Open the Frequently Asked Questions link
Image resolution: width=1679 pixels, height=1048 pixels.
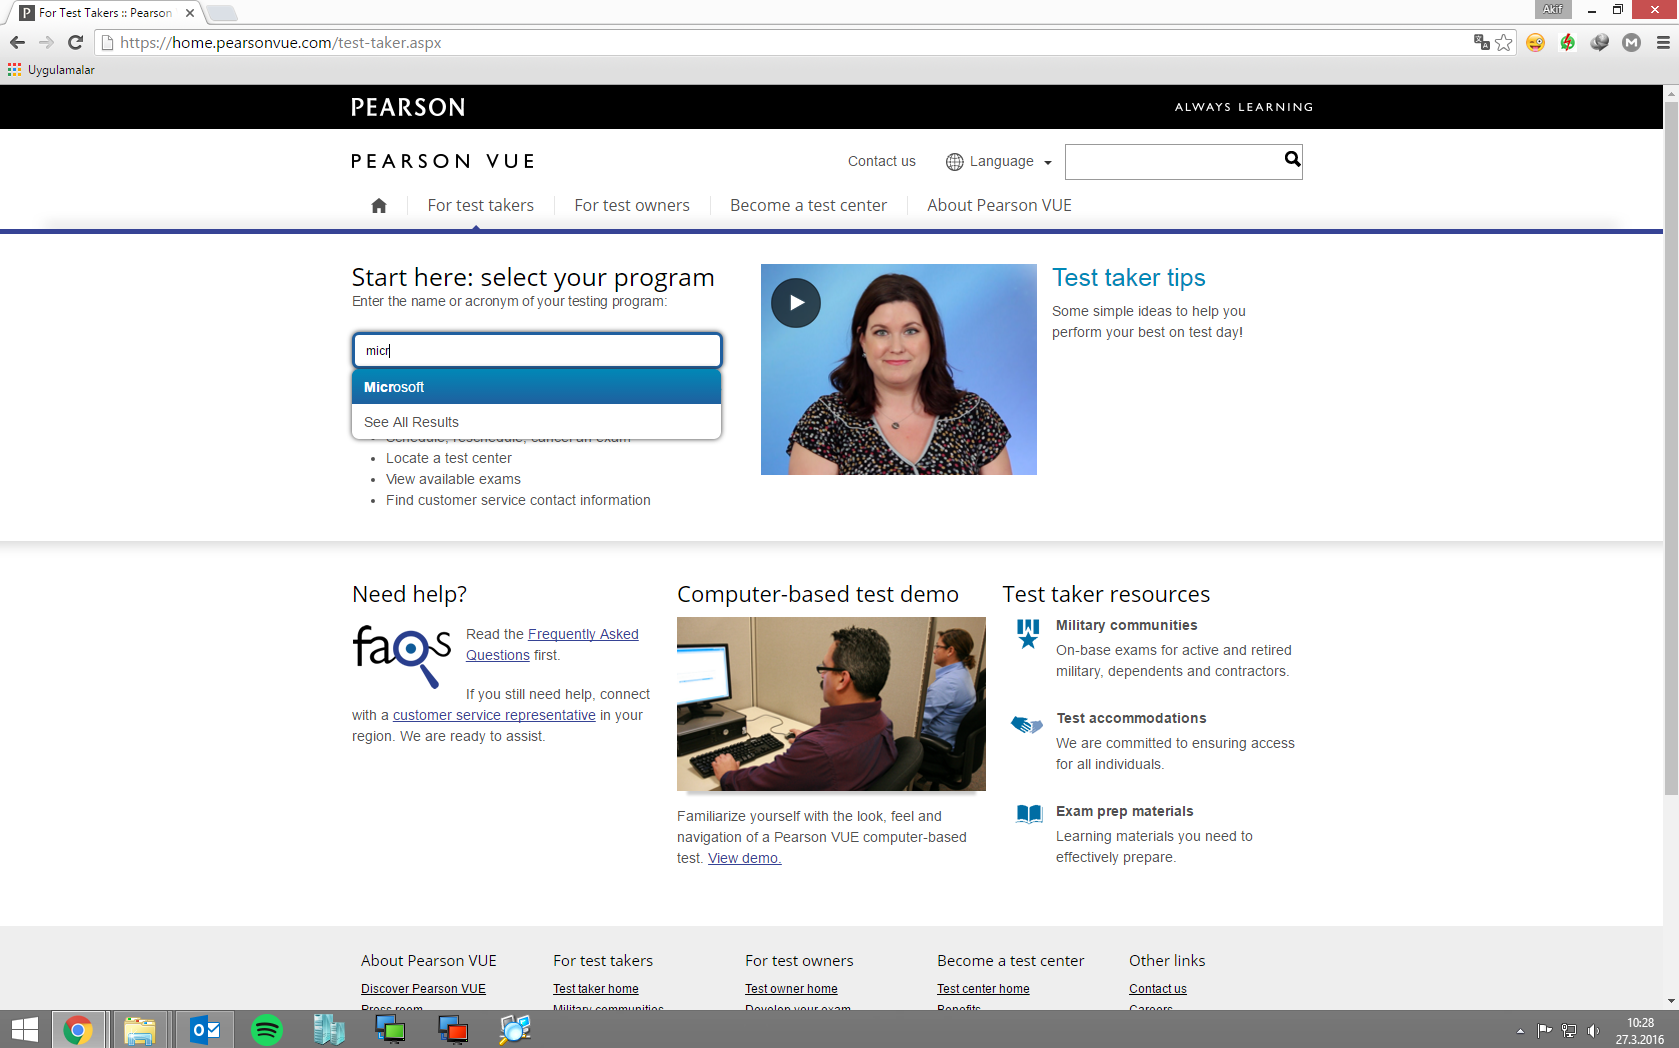pos(582,634)
